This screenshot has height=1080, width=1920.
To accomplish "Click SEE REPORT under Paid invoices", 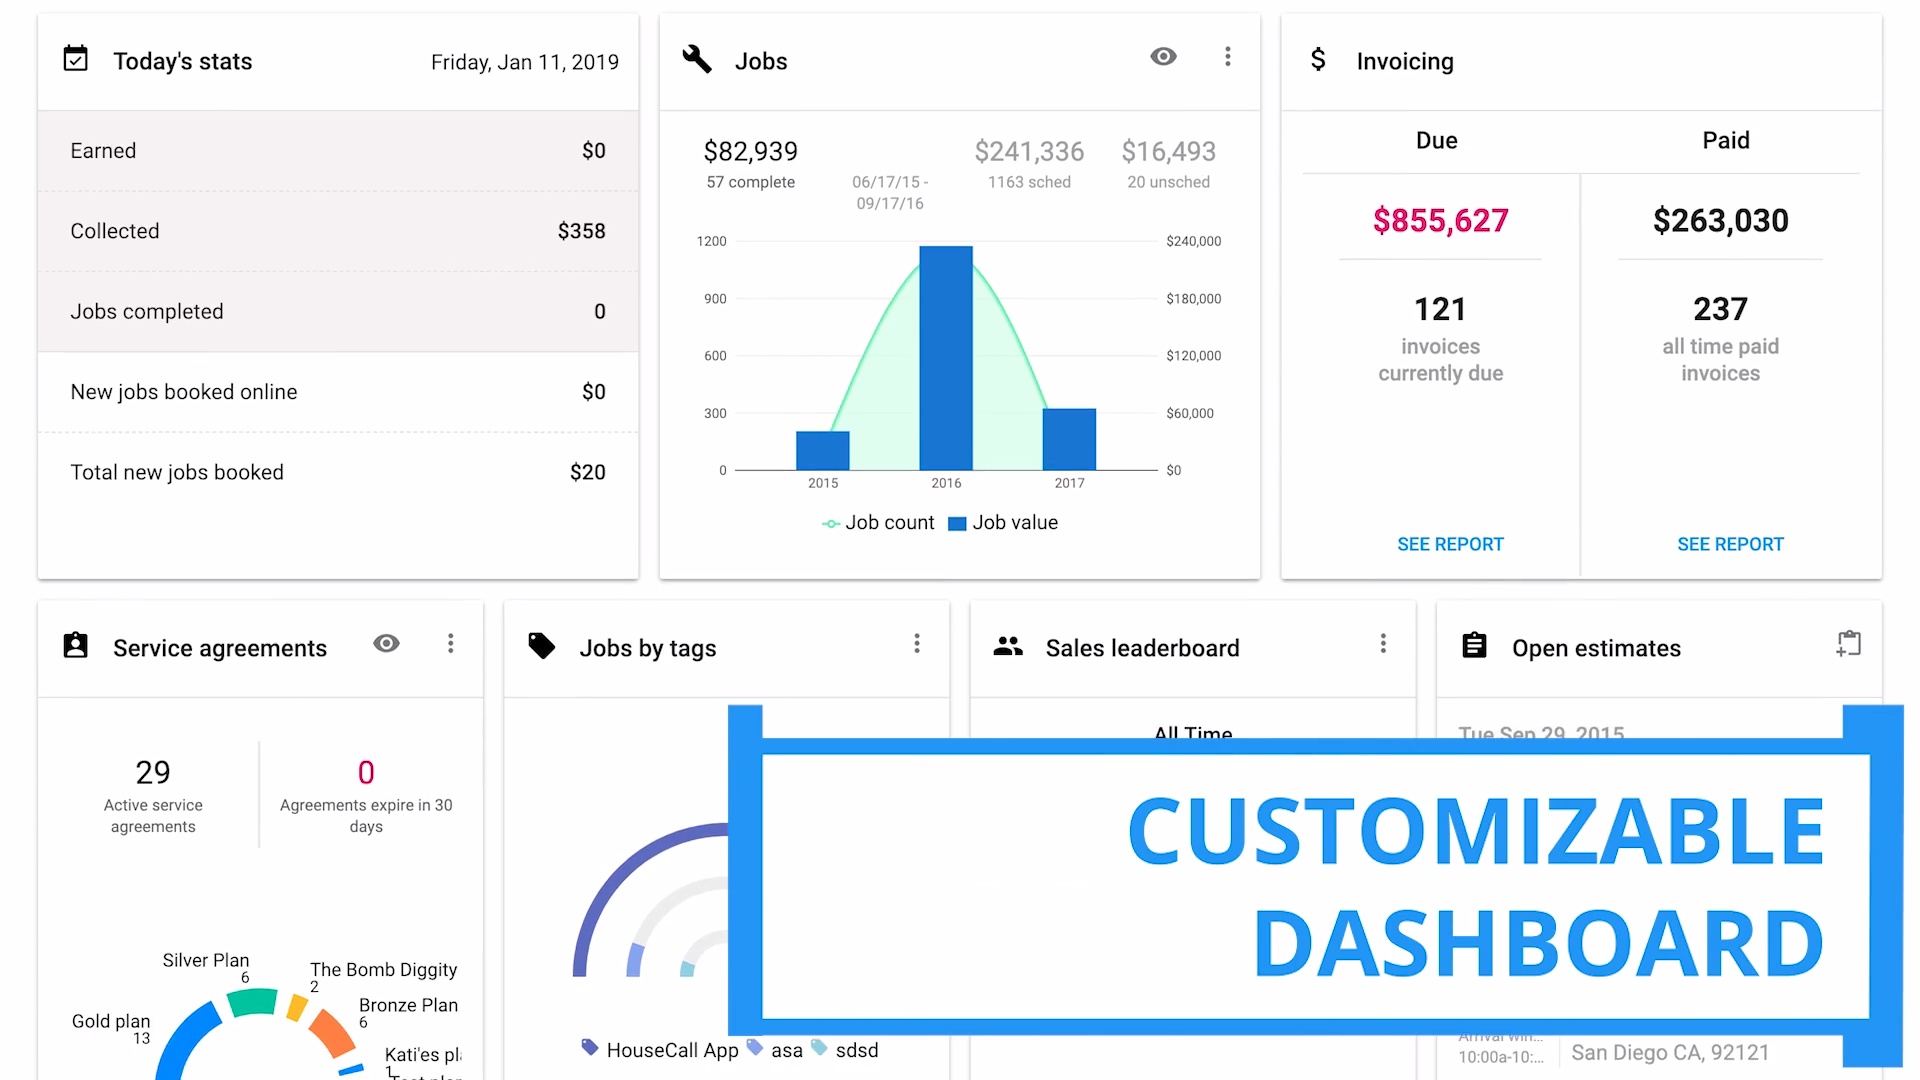I will click(x=1730, y=544).
